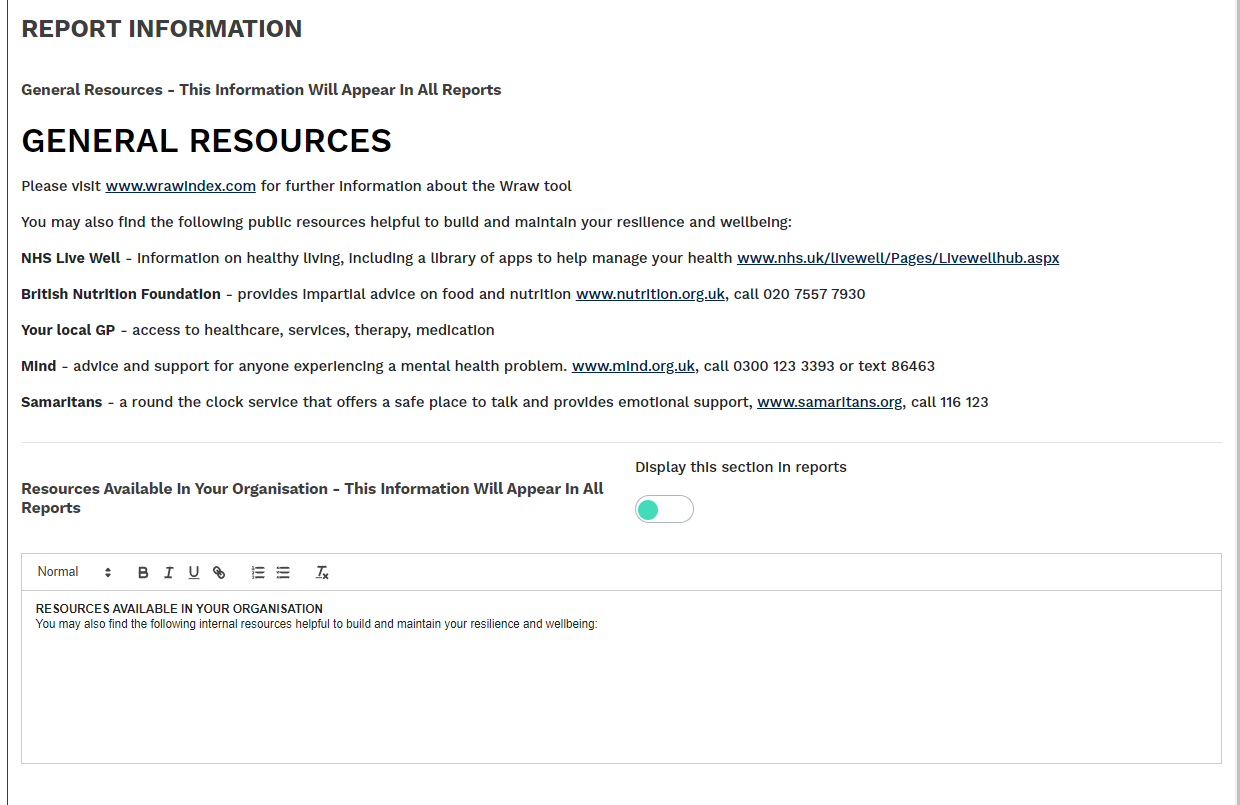Image resolution: width=1240 pixels, height=805 pixels.
Task: Click the Mind bold label
Action: click(x=39, y=366)
